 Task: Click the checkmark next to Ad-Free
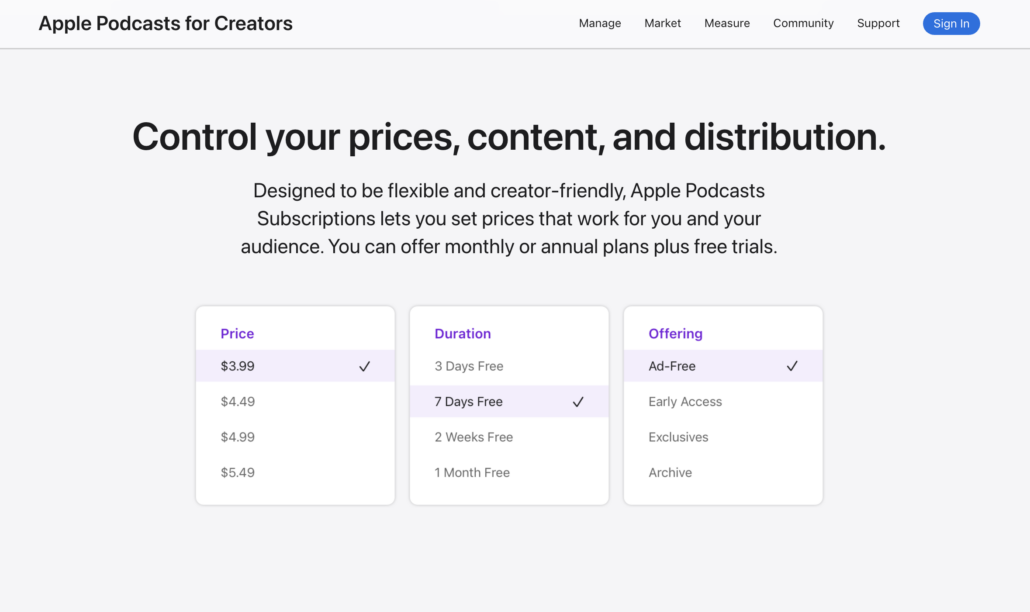(x=792, y=367)
